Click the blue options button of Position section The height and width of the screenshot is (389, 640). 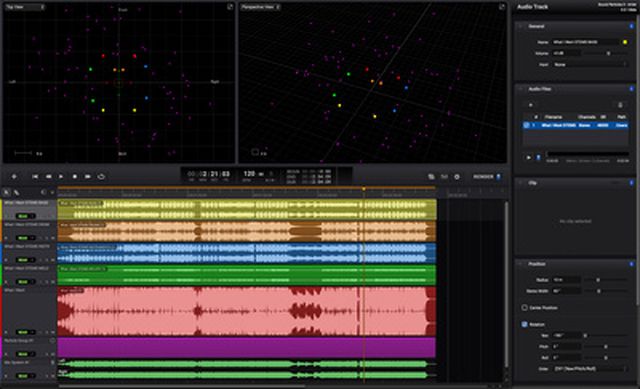(x=631, y=264)
